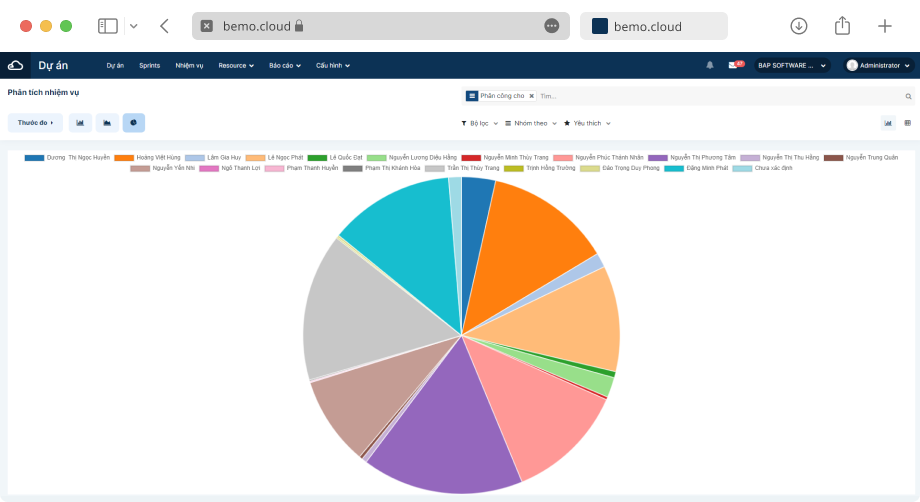The height and width of the screenshot is (502, 920).
Task: Switch to the bemo.cloud browser tab
Action: (x=654, y=26)
